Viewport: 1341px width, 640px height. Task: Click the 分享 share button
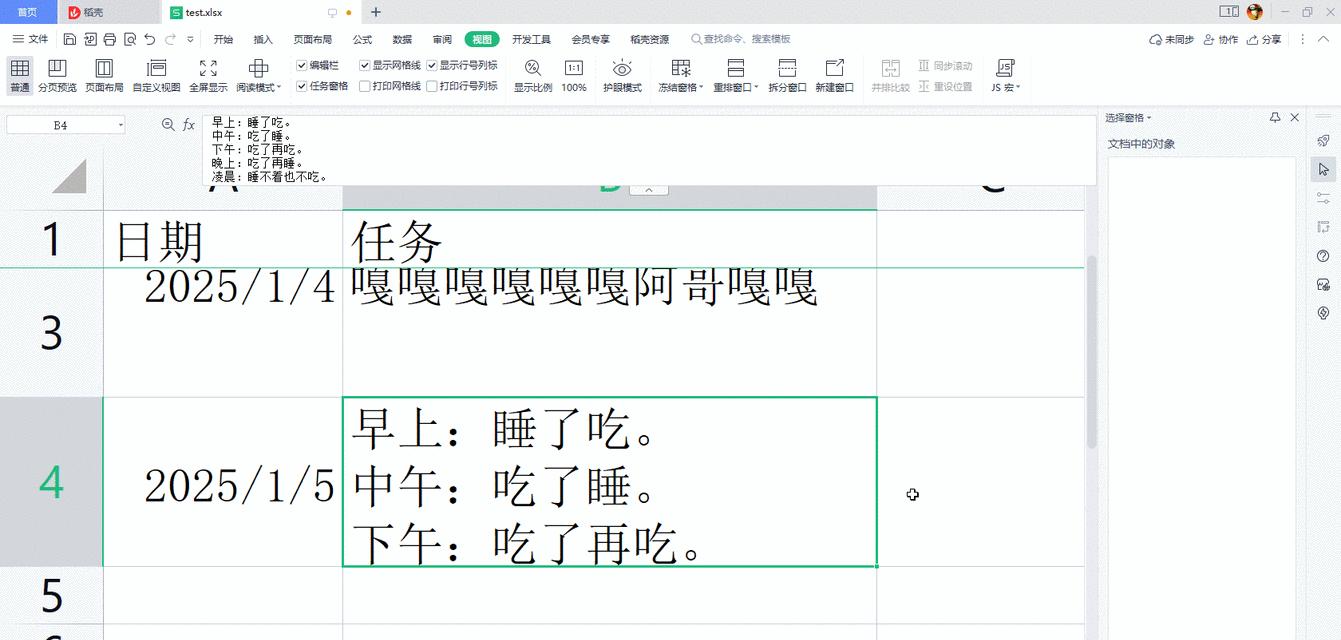1263,40
